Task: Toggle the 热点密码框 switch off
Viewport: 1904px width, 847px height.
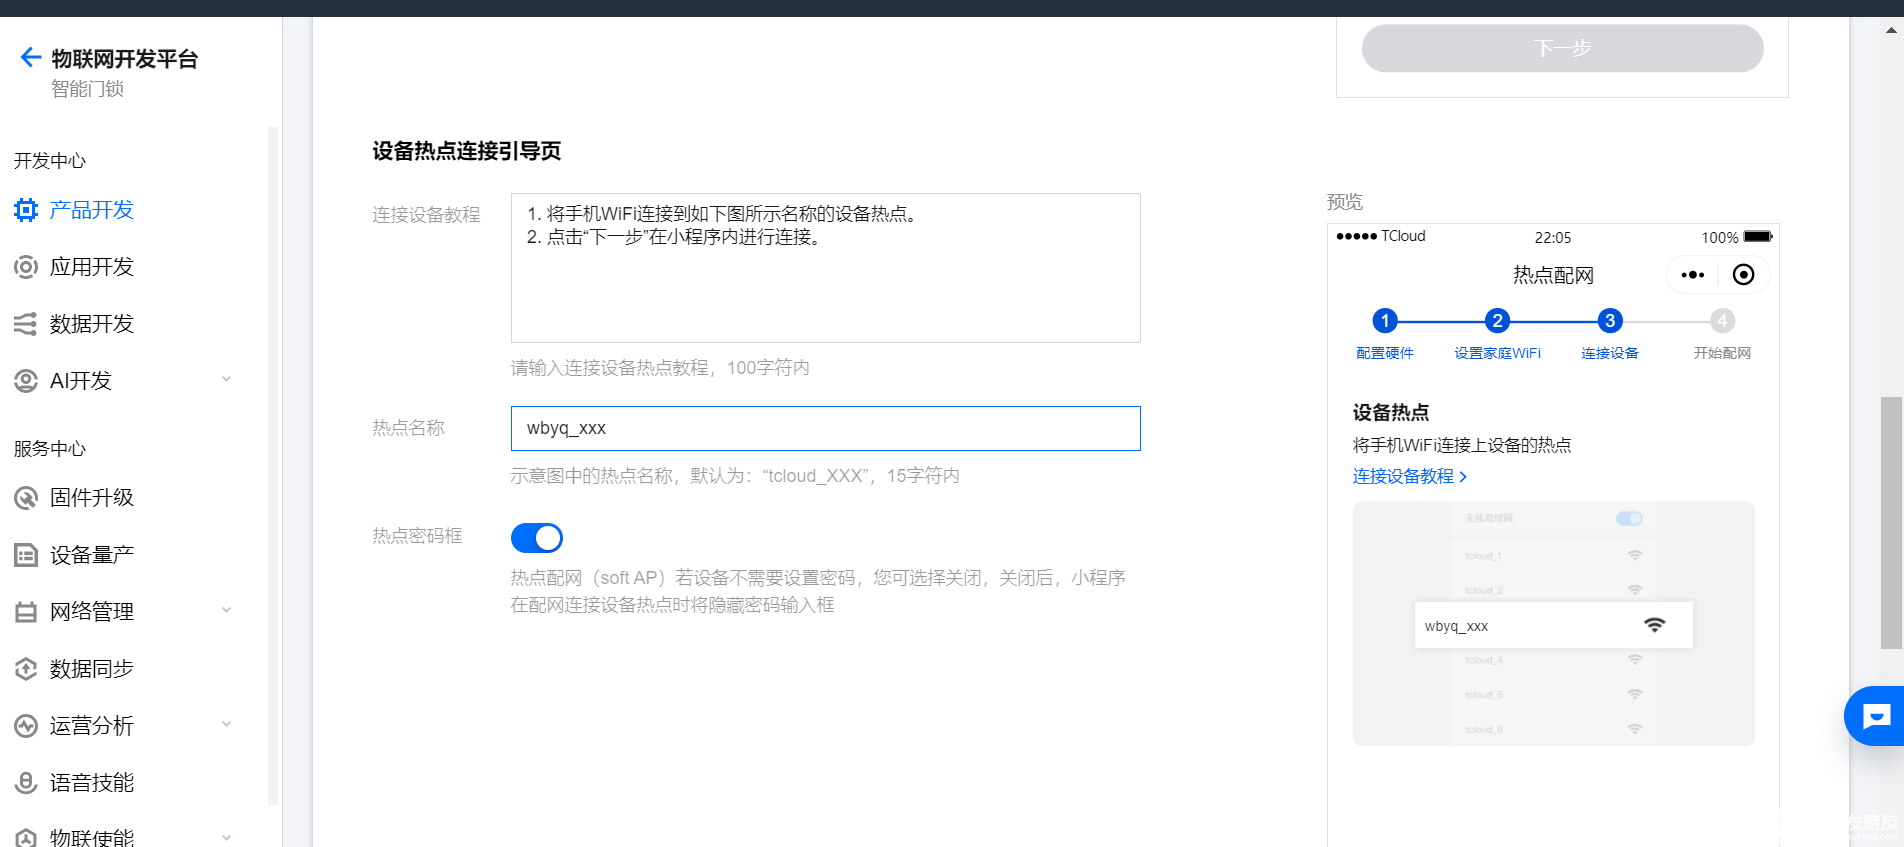Action: coord(537,538)
